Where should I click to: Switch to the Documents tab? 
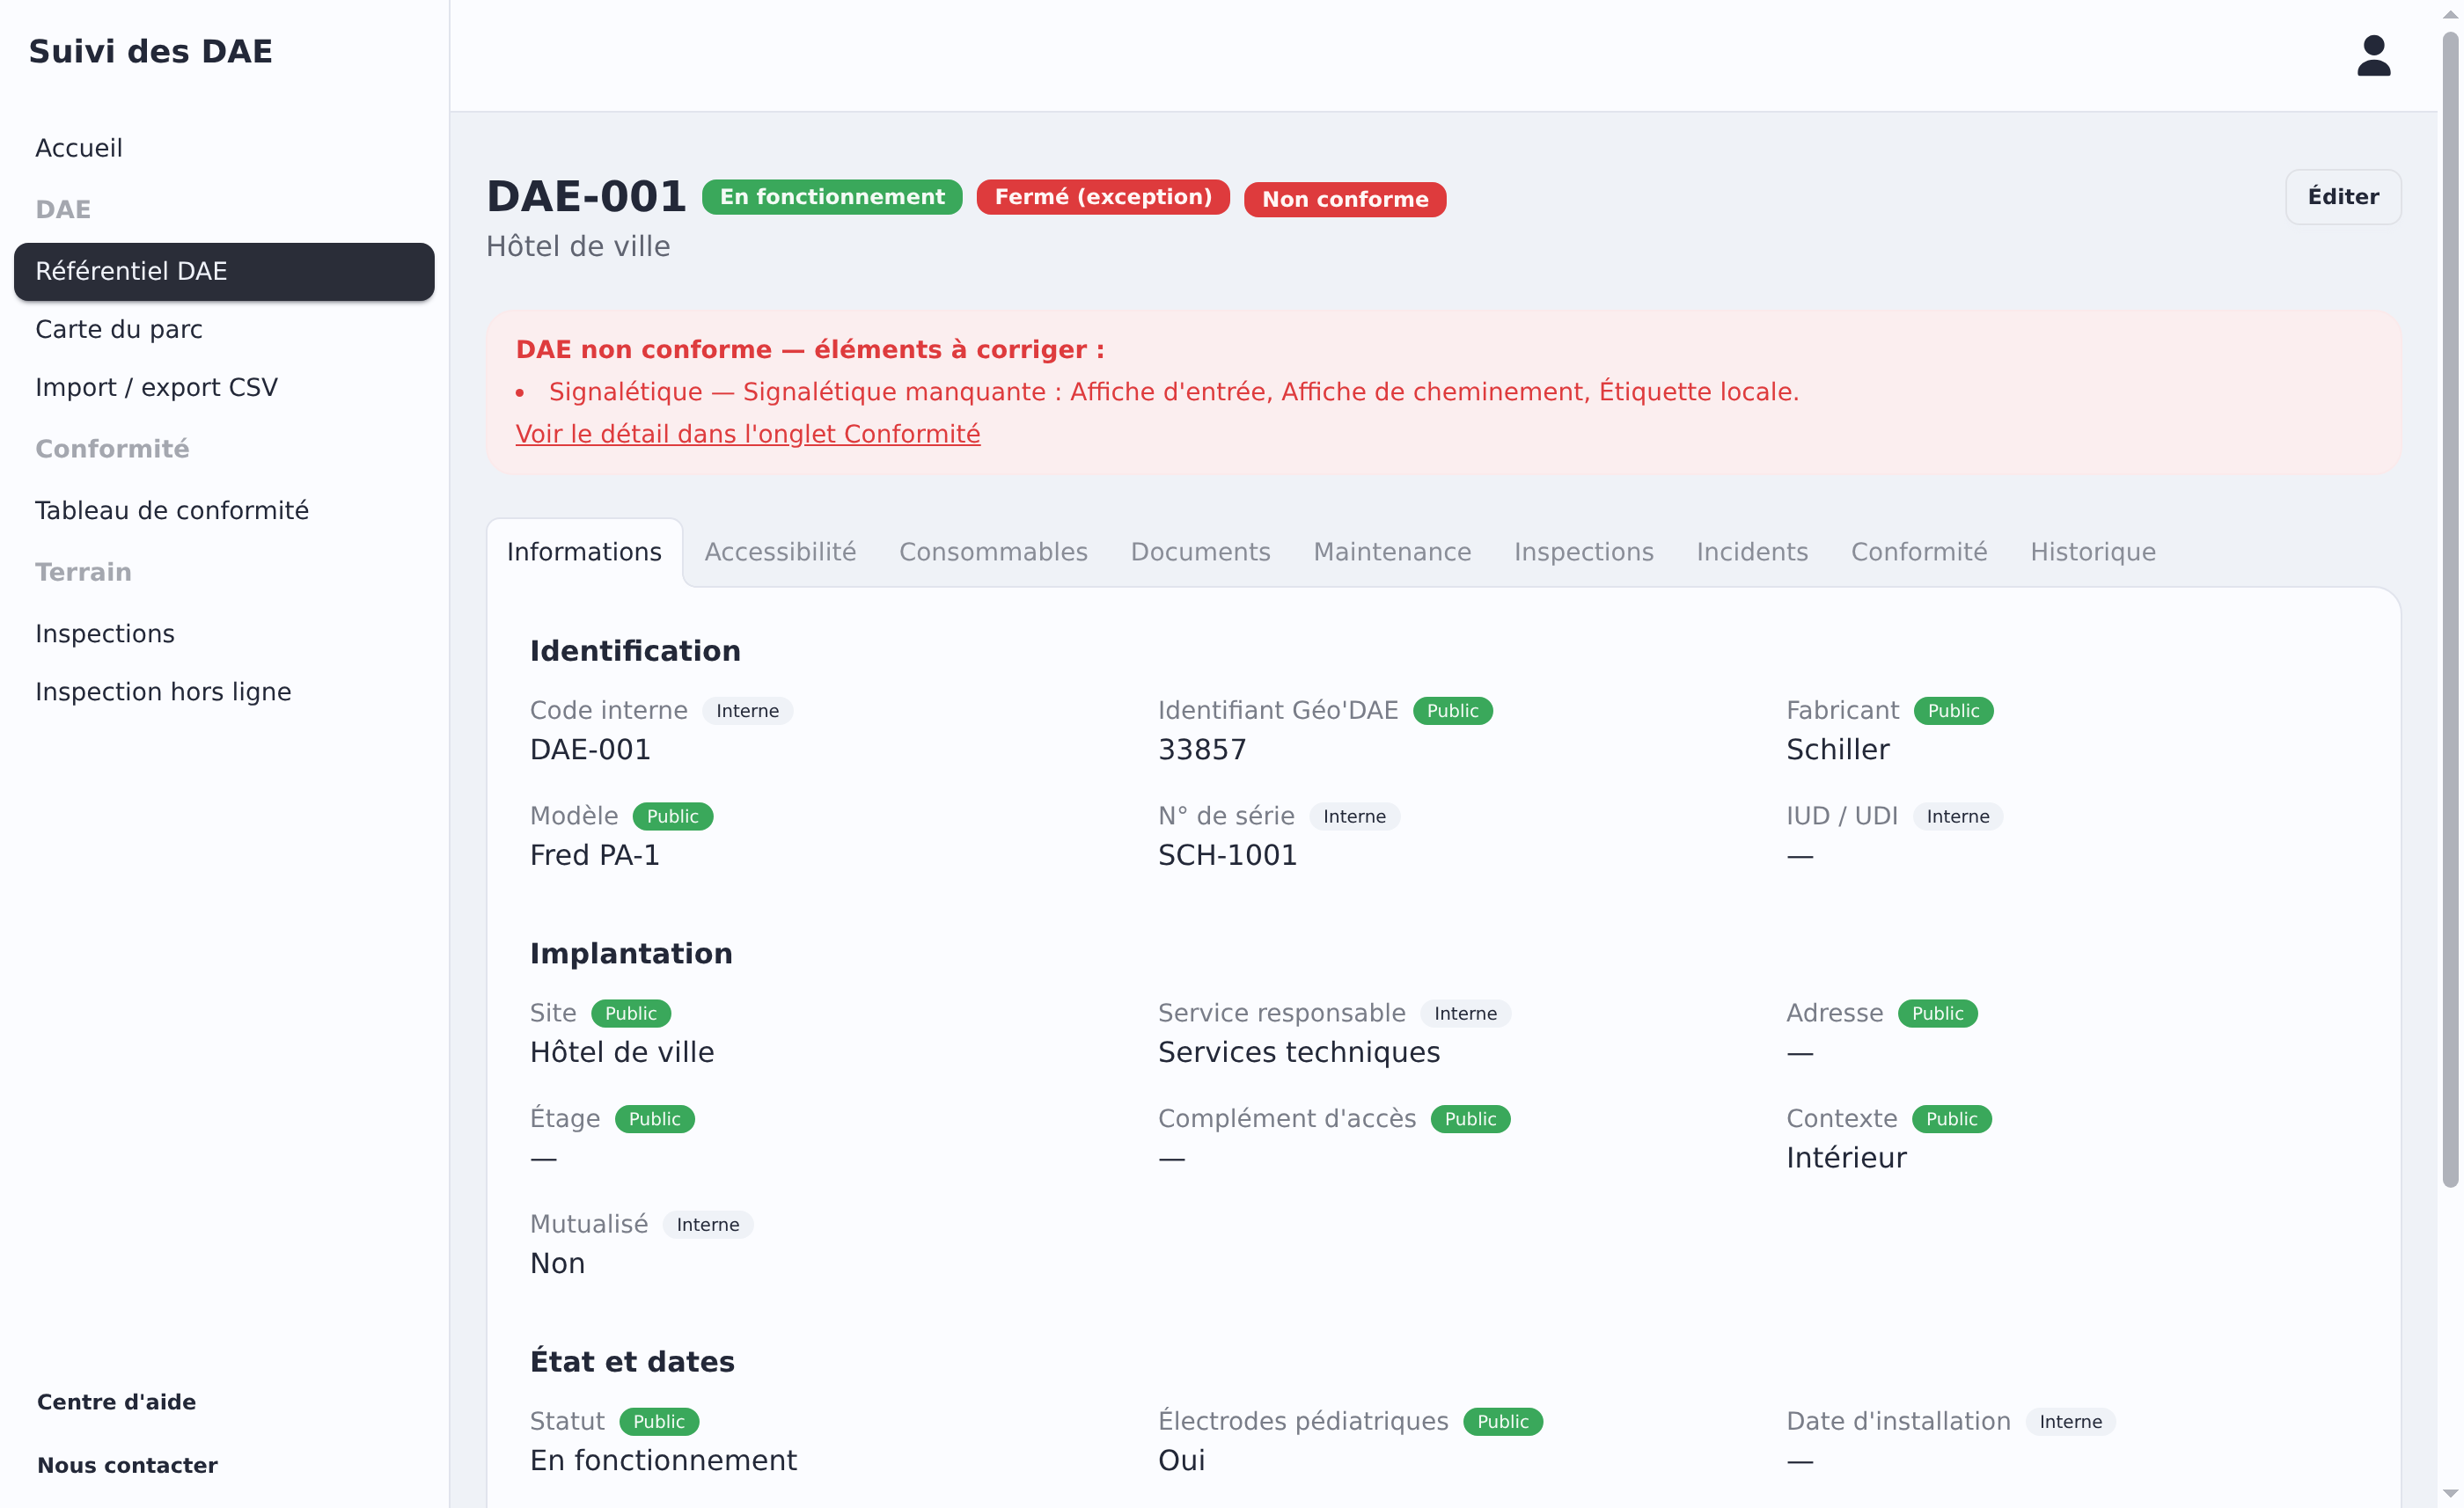tap(1200, 552)
